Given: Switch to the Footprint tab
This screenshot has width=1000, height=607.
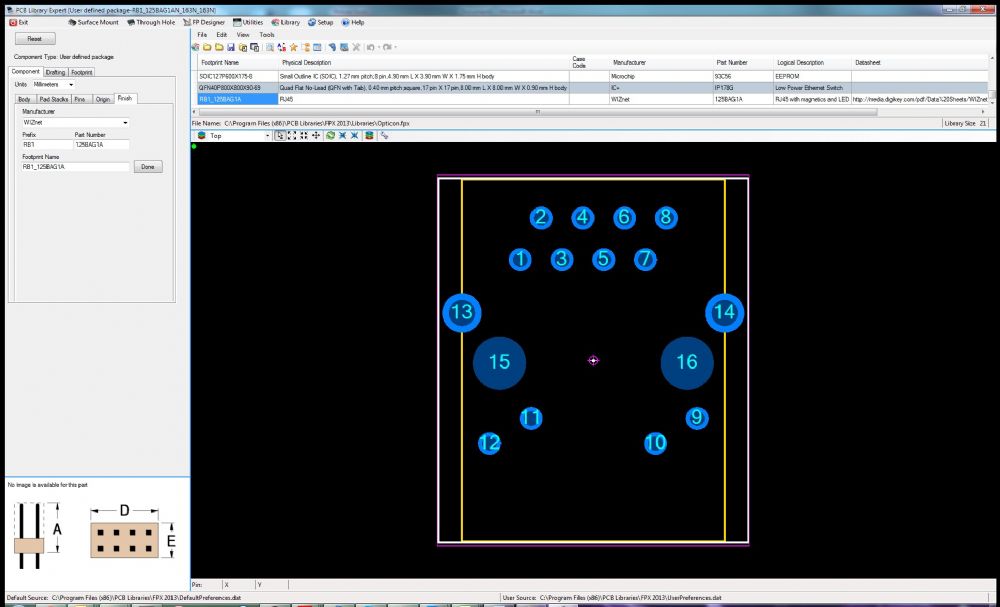Looking at the screenshot, I should point(82,72).
